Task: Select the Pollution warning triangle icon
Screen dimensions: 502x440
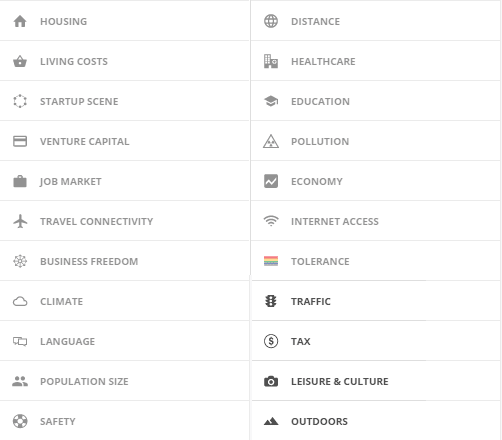Action: (271, 141)
